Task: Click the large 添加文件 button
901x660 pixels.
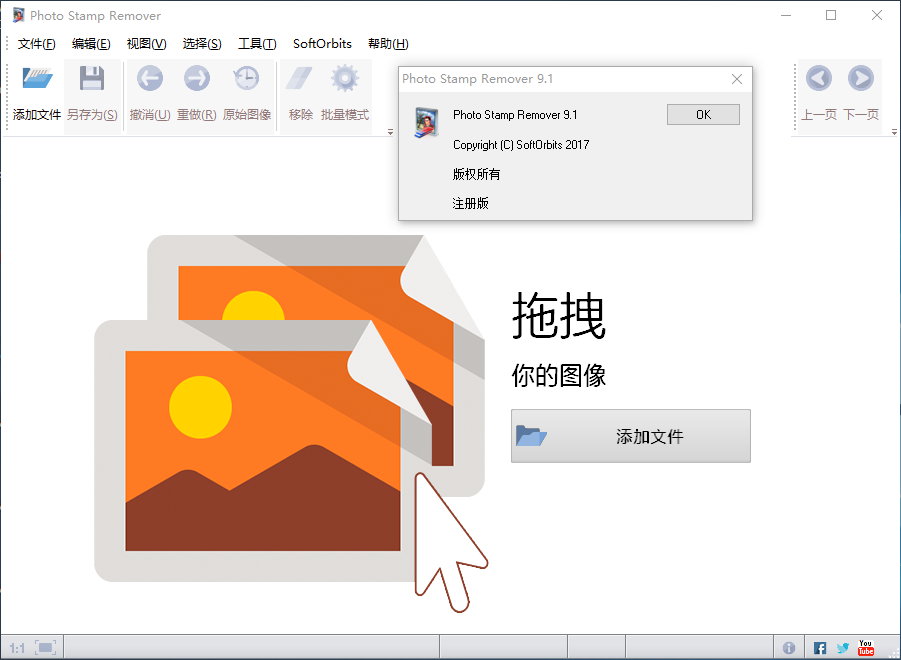Action: (x=630, y=436)
